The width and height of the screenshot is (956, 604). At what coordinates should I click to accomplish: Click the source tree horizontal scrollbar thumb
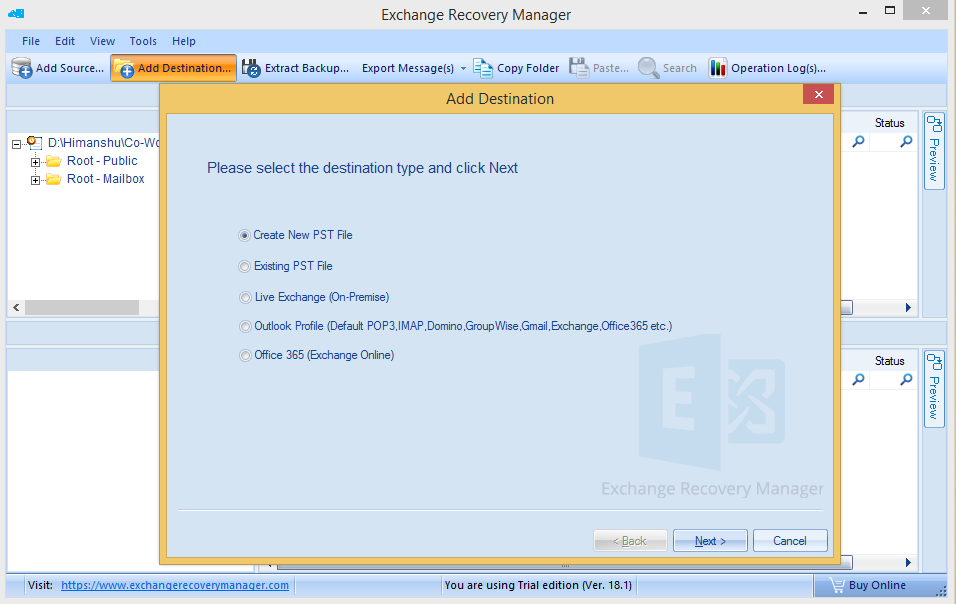[82, 308]
